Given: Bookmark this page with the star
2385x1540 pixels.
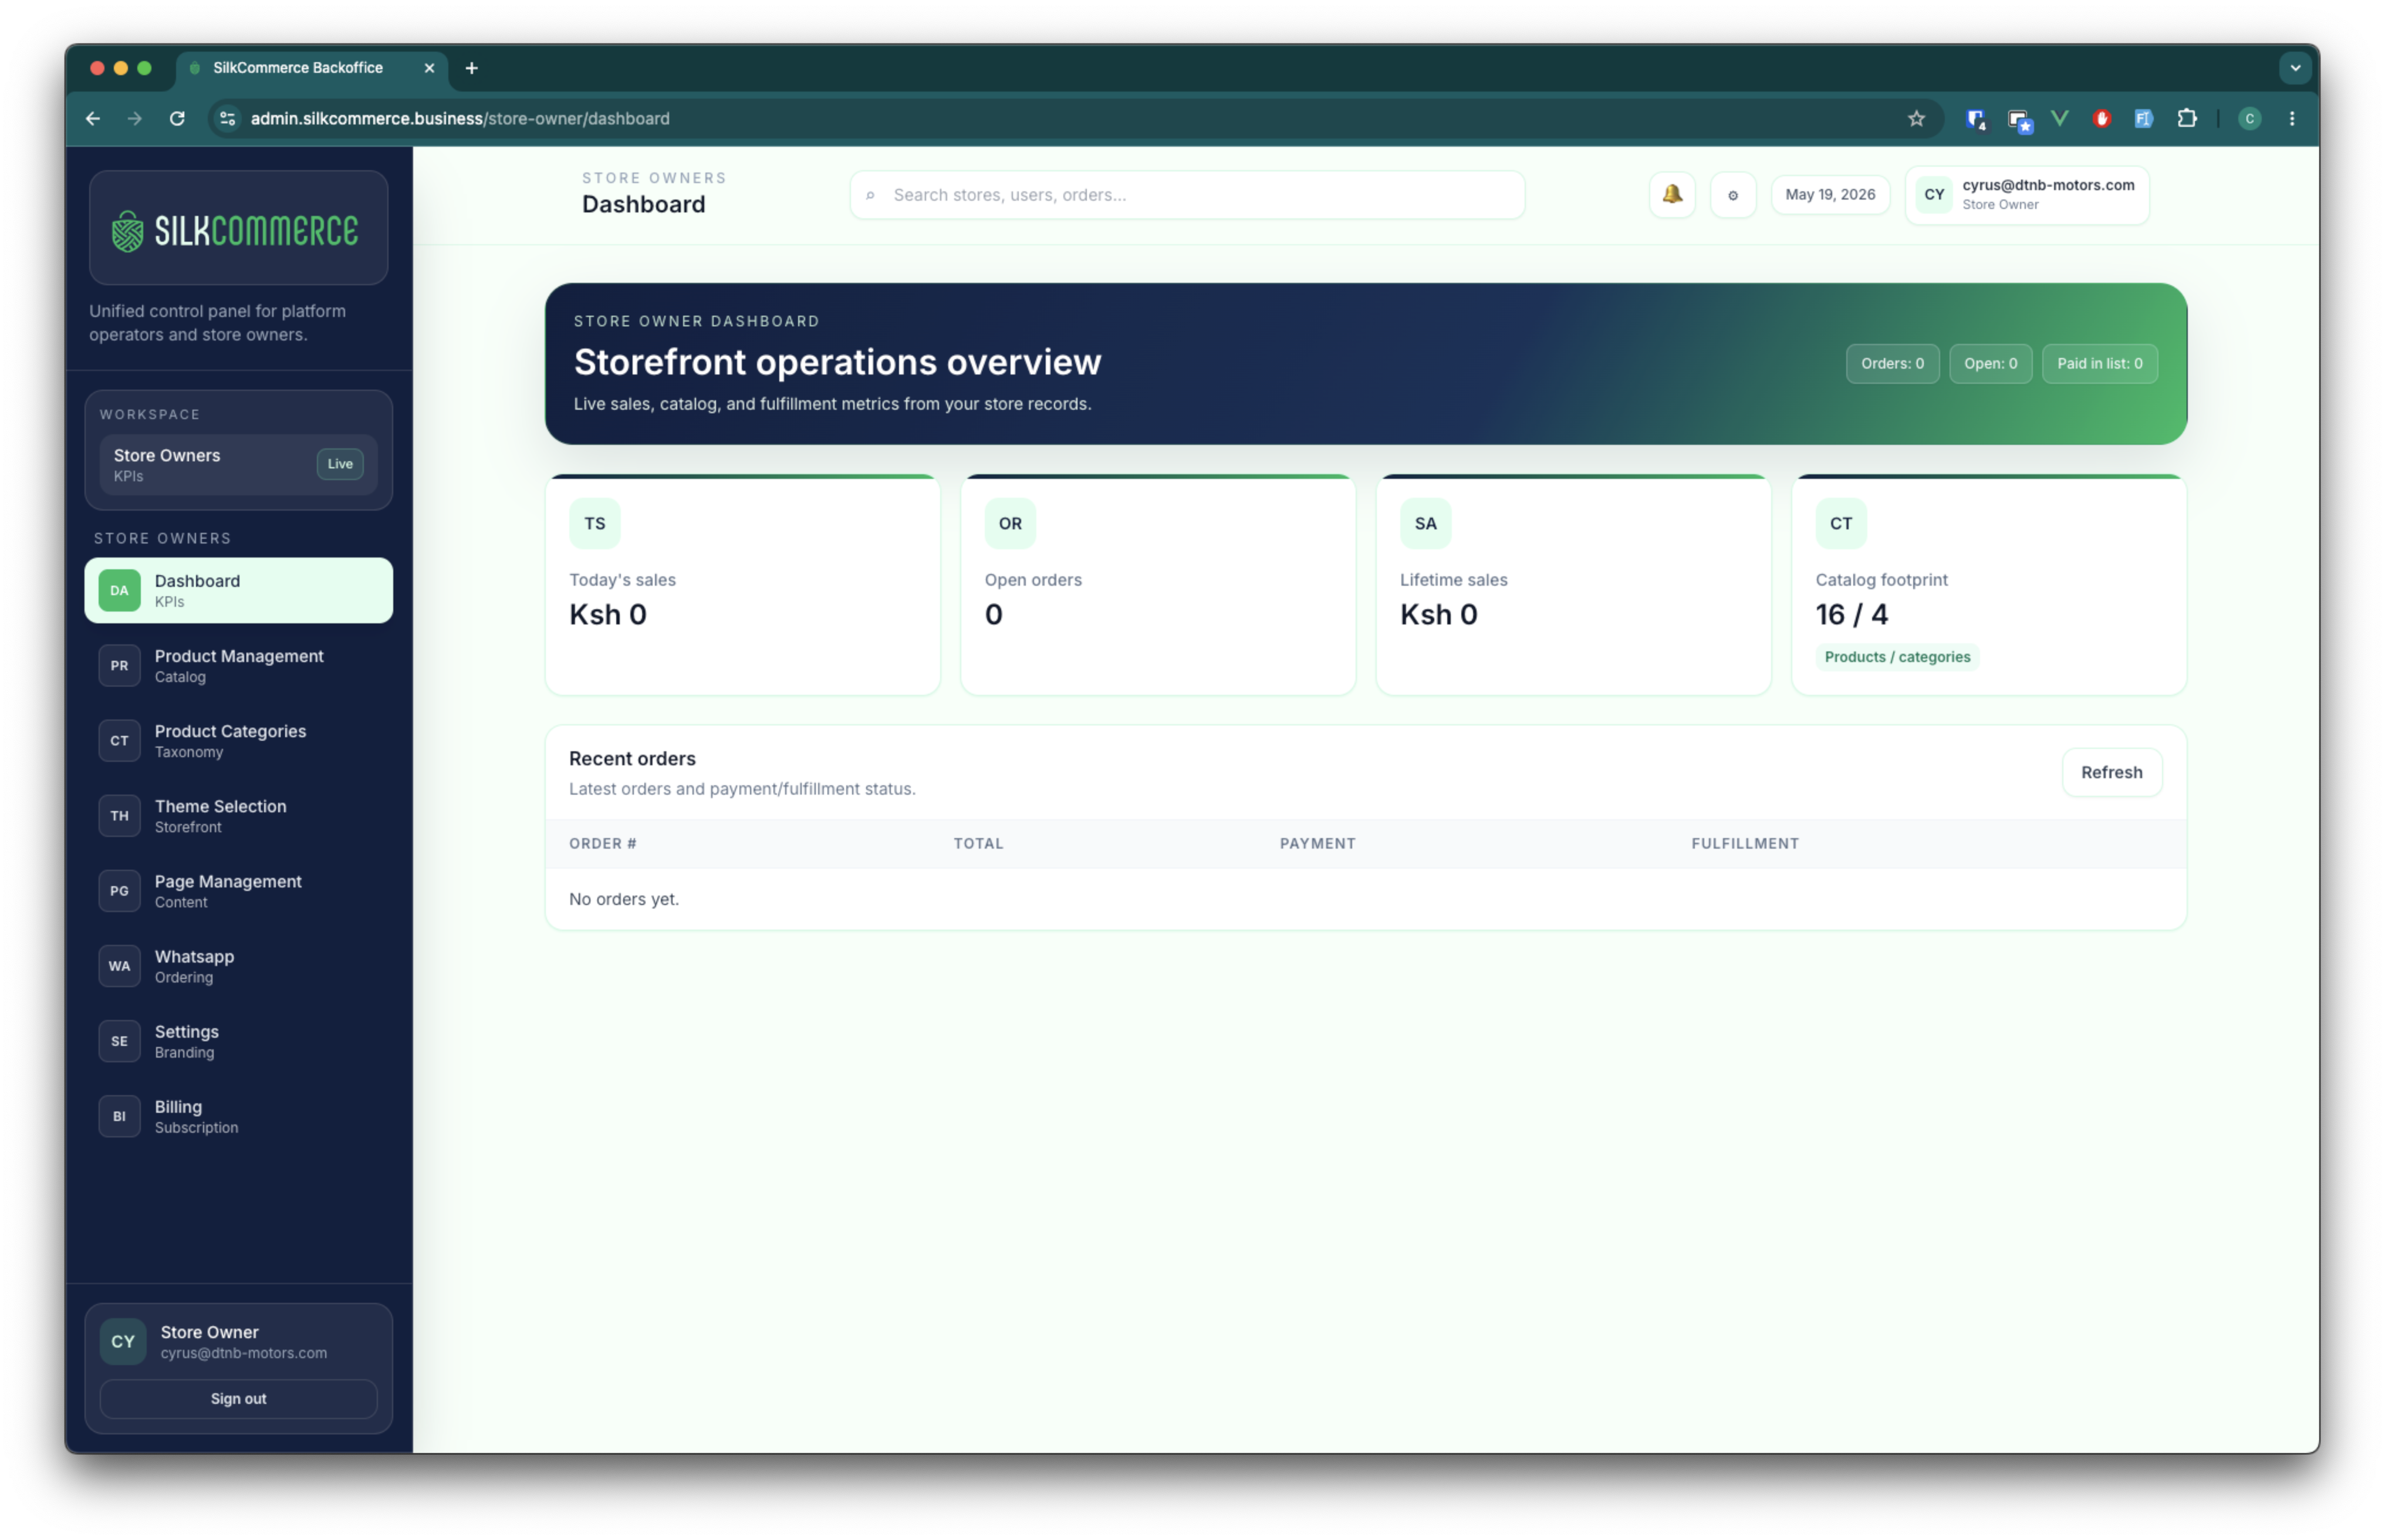Looking at the screenshot, I should coord(1915,118).
